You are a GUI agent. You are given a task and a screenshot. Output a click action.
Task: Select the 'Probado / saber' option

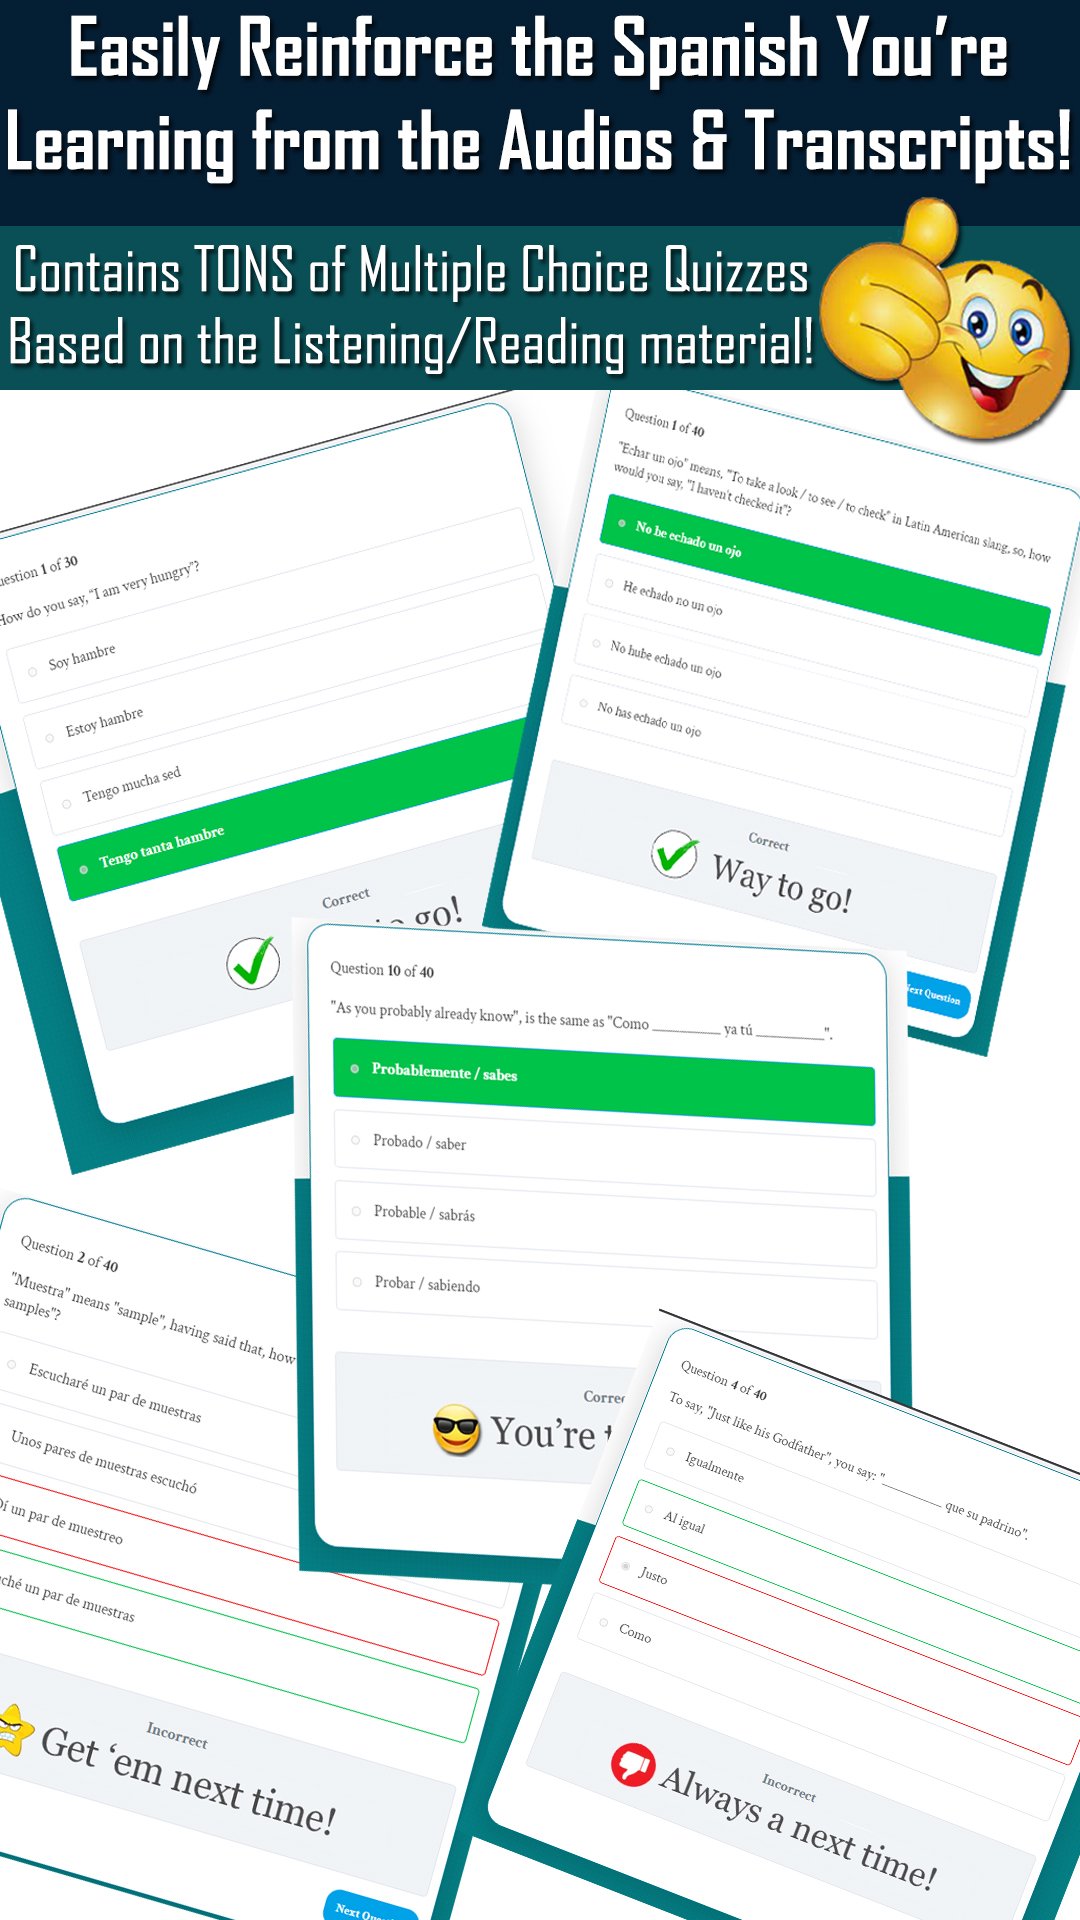click(x=605, y=1153)
